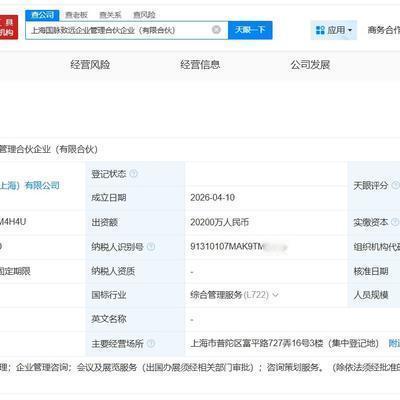This screenshot has height=400, width=400.
Task: Click the help icon next to 天眼评分
Action: pyautogui.click(x=395, y=185)
